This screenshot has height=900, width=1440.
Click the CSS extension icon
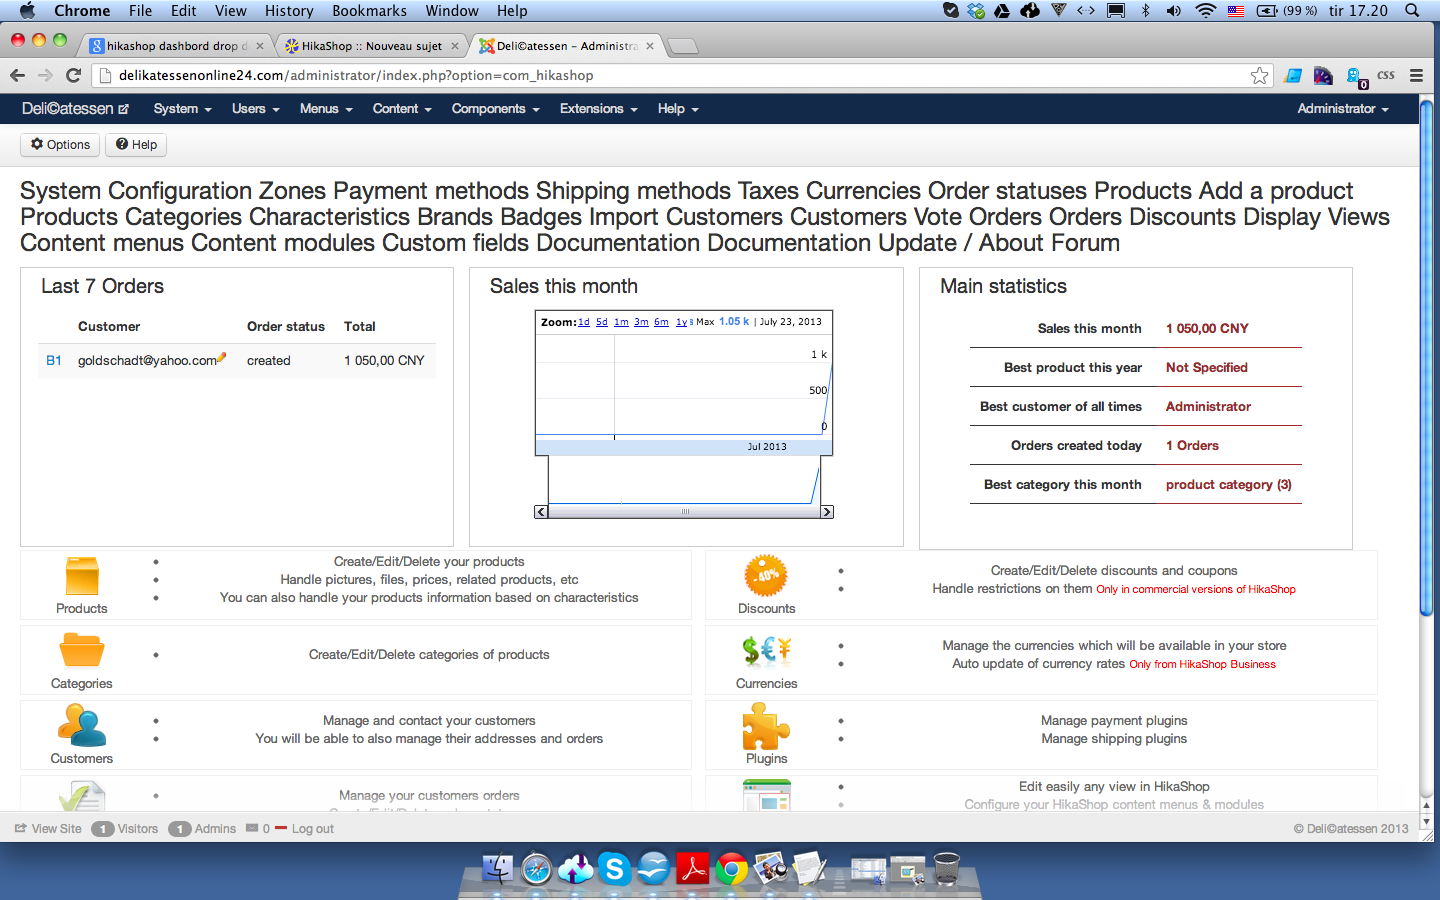pyautogui.click(x=1386, y=75)
